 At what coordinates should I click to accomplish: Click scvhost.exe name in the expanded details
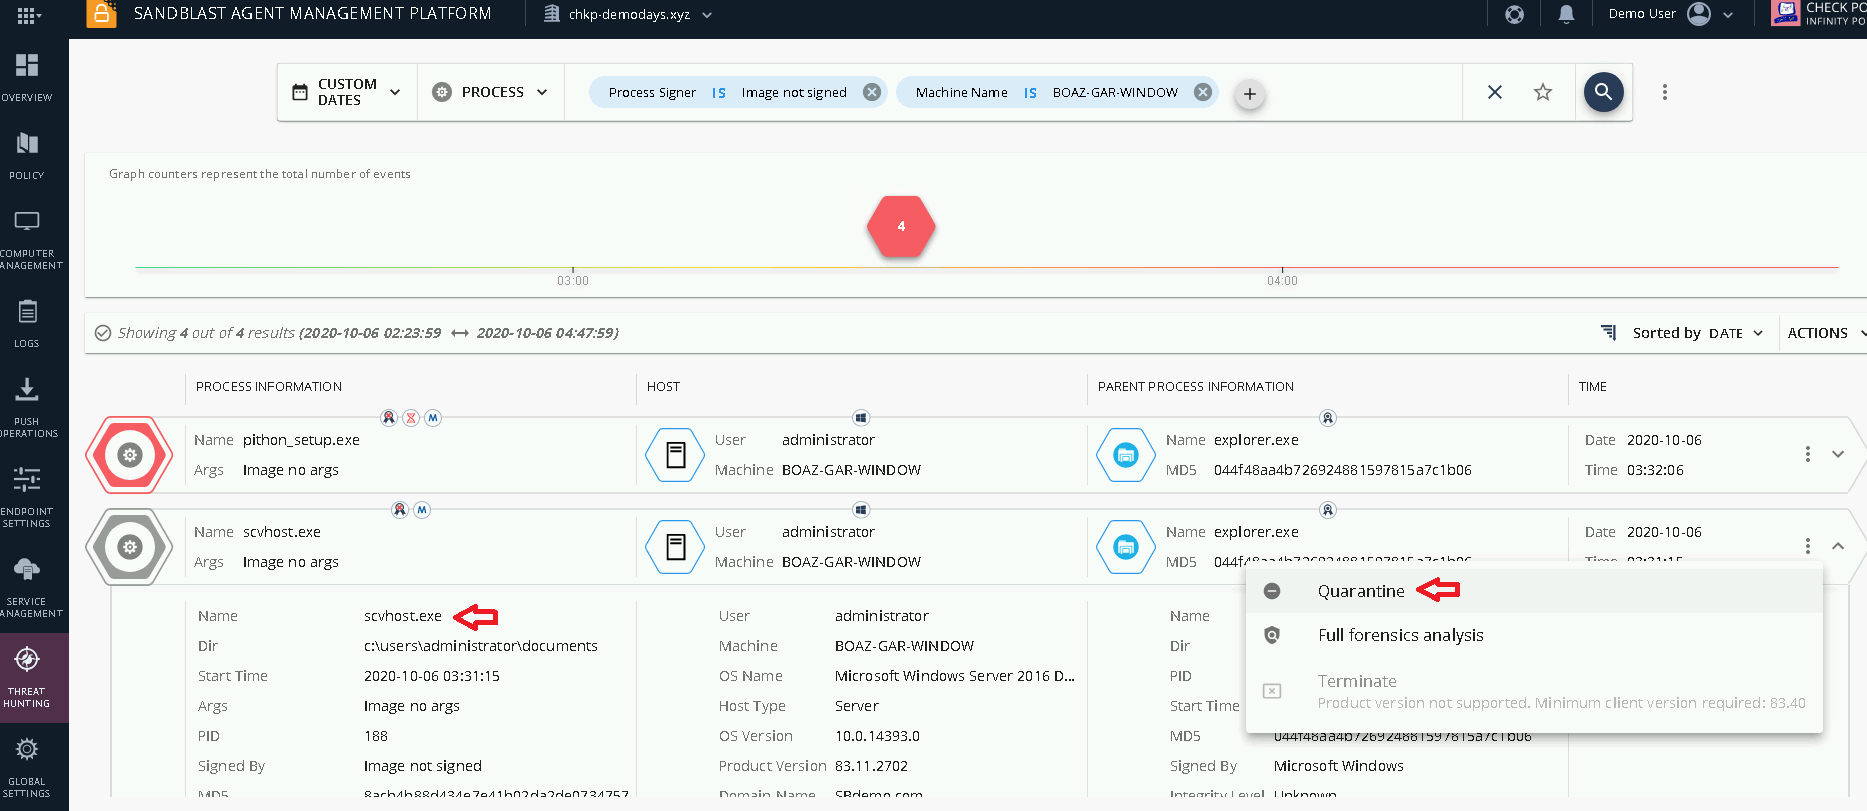click(403, 616)
